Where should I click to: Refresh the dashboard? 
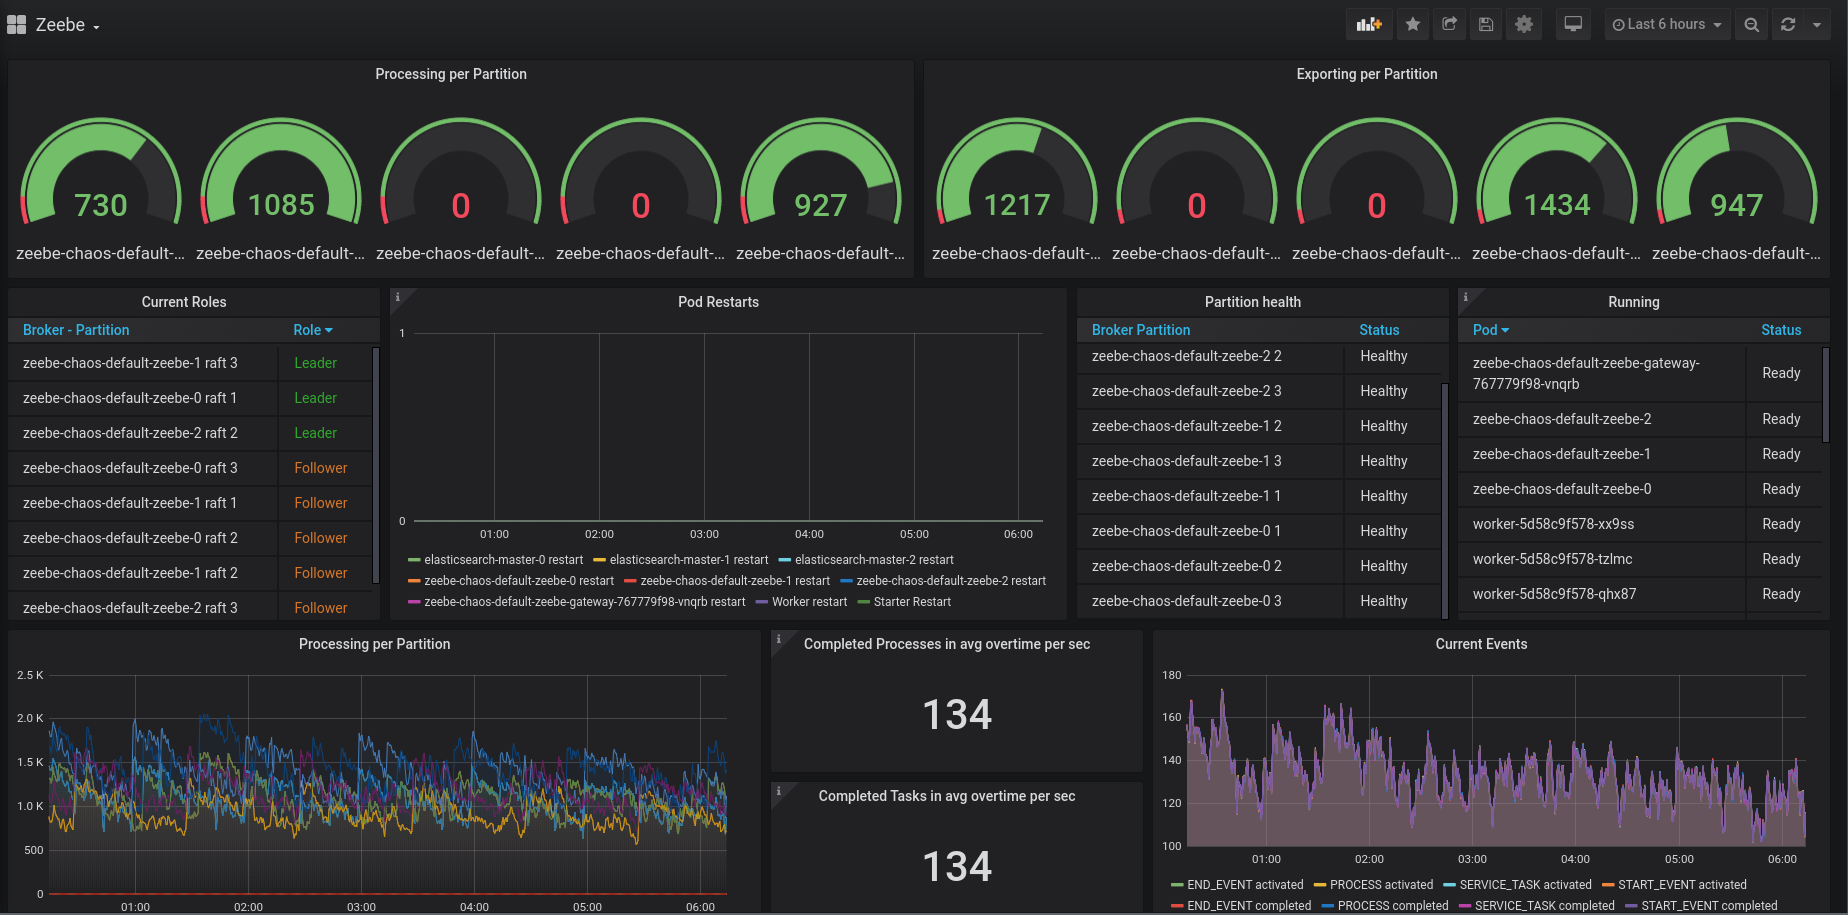point(1788,25)
